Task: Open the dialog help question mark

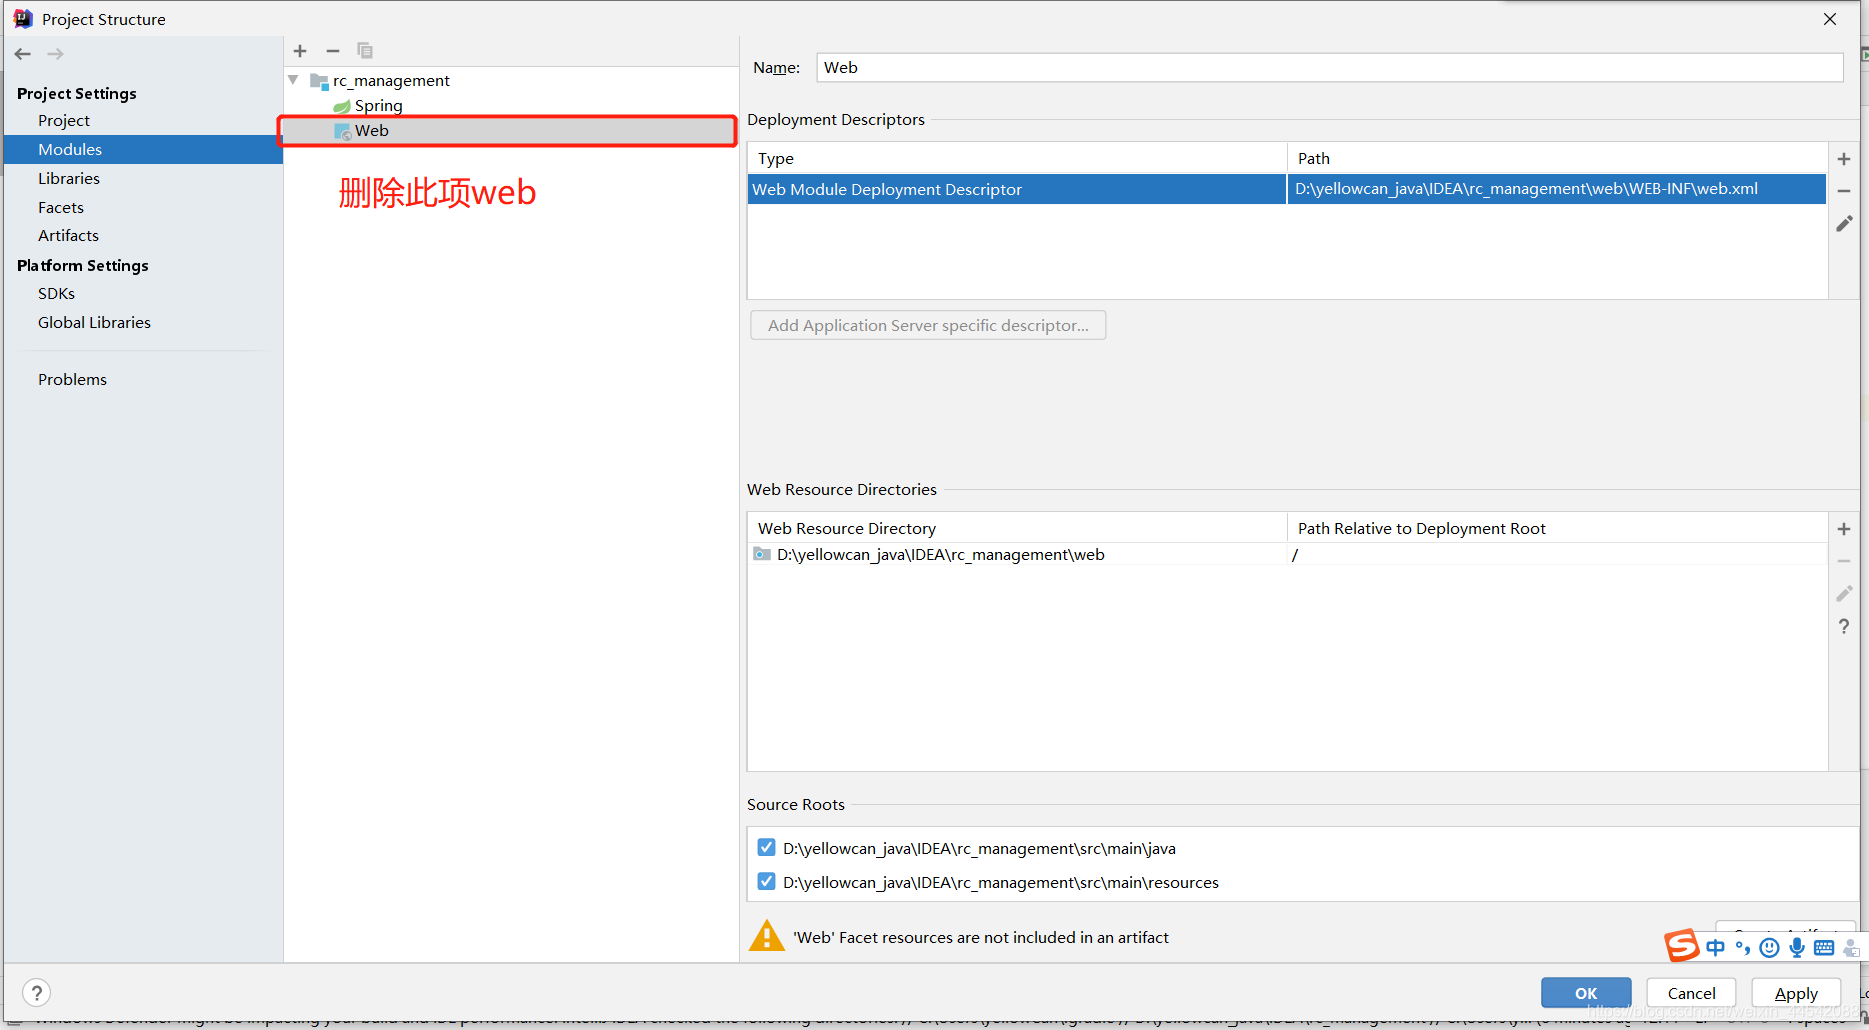Action: coord(37,993)
